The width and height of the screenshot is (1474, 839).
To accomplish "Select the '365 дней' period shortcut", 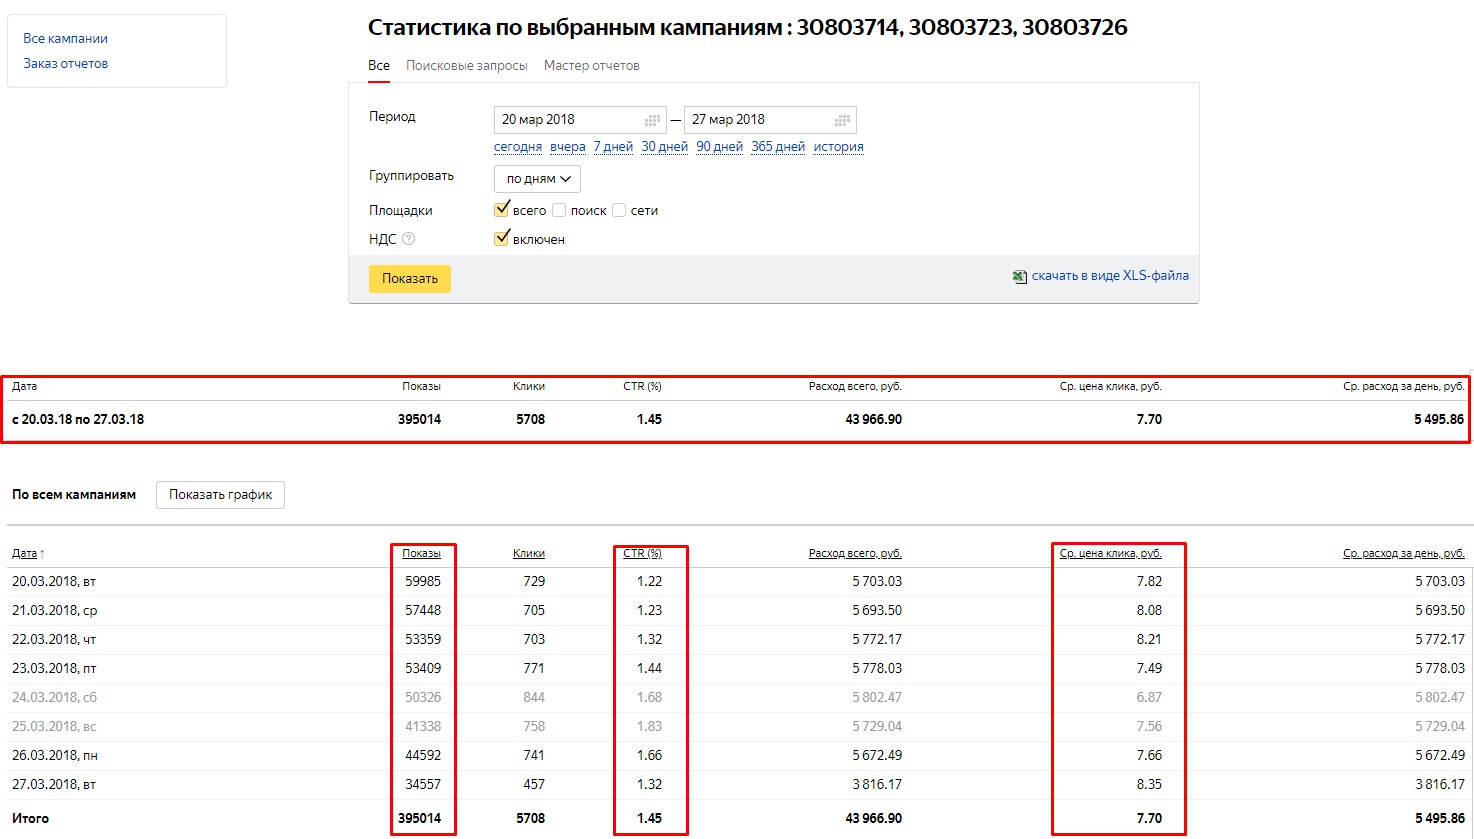I will click(x=778, y=147).
